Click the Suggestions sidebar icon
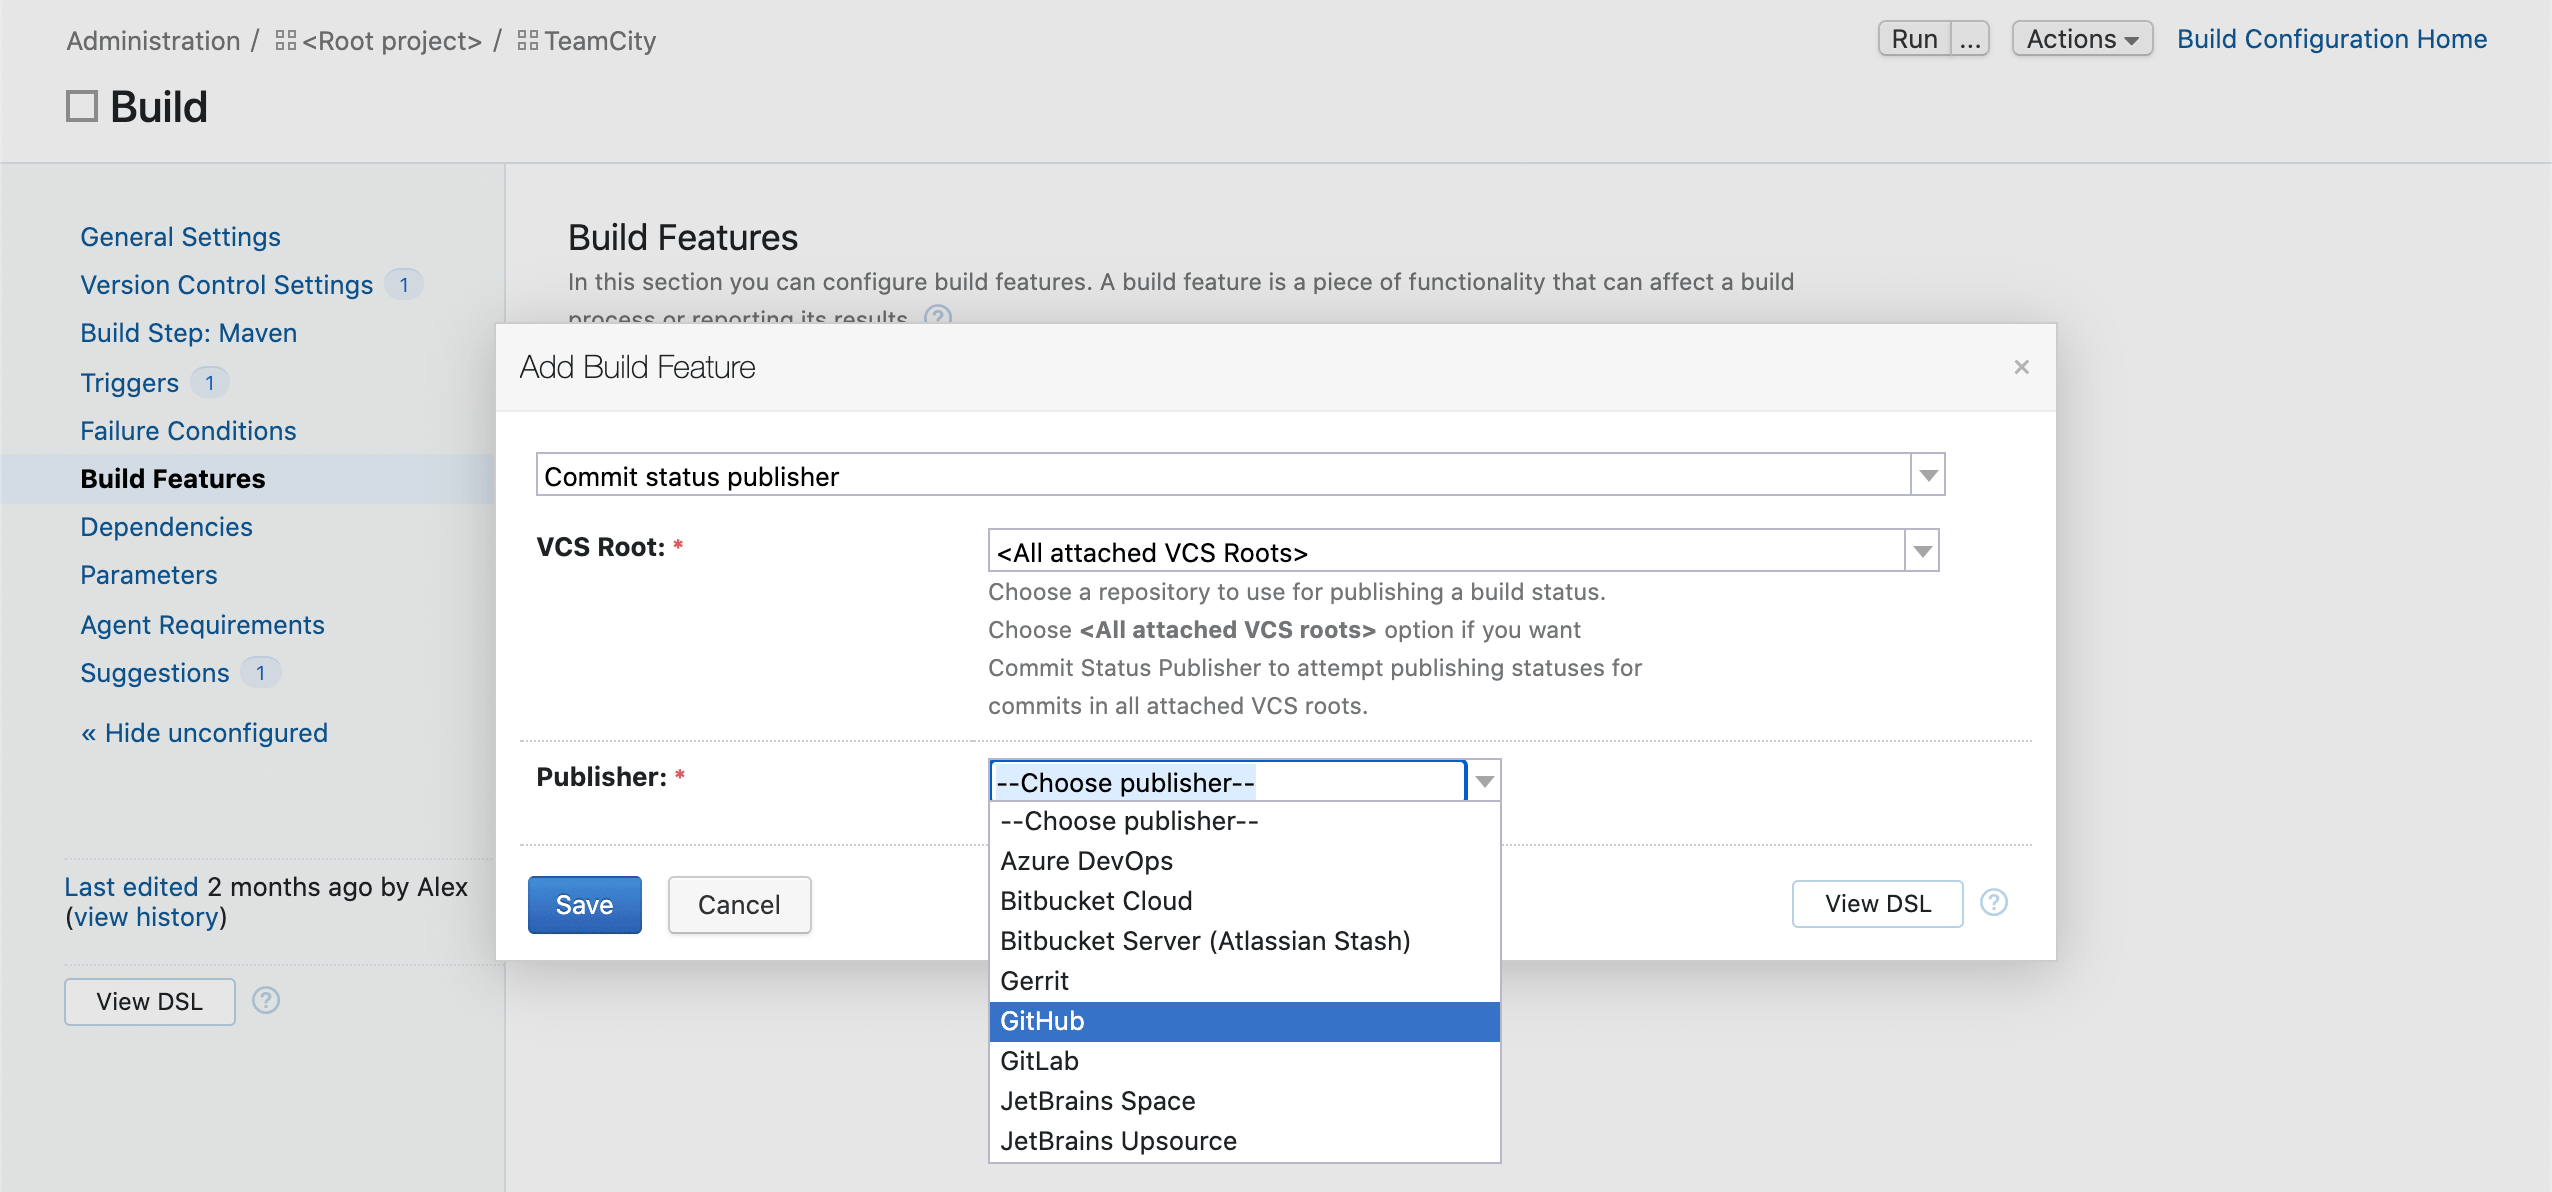2552x1192 pixels. click(260, 671)
